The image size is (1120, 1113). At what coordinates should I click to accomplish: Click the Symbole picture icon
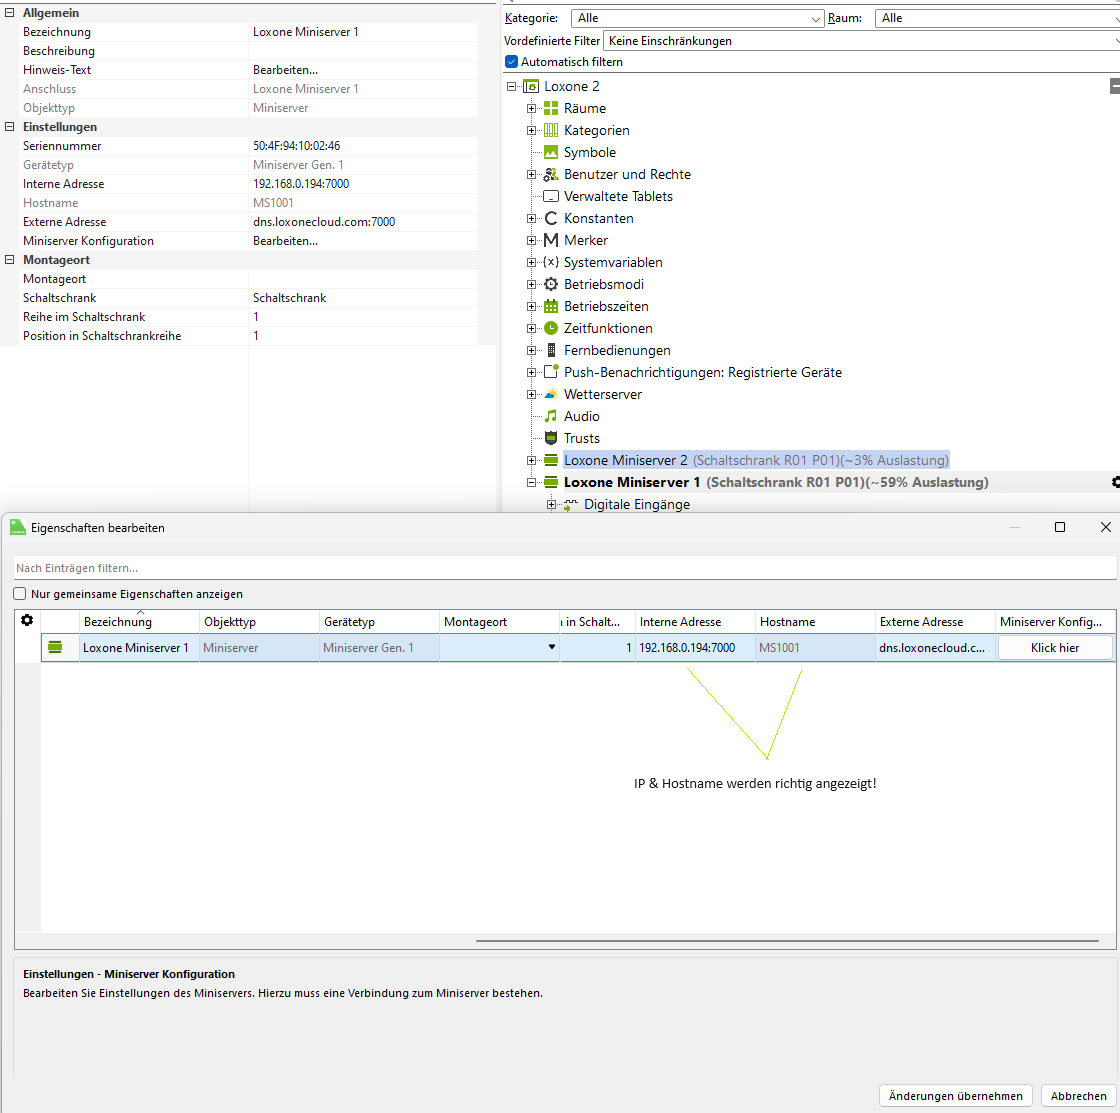551,152
